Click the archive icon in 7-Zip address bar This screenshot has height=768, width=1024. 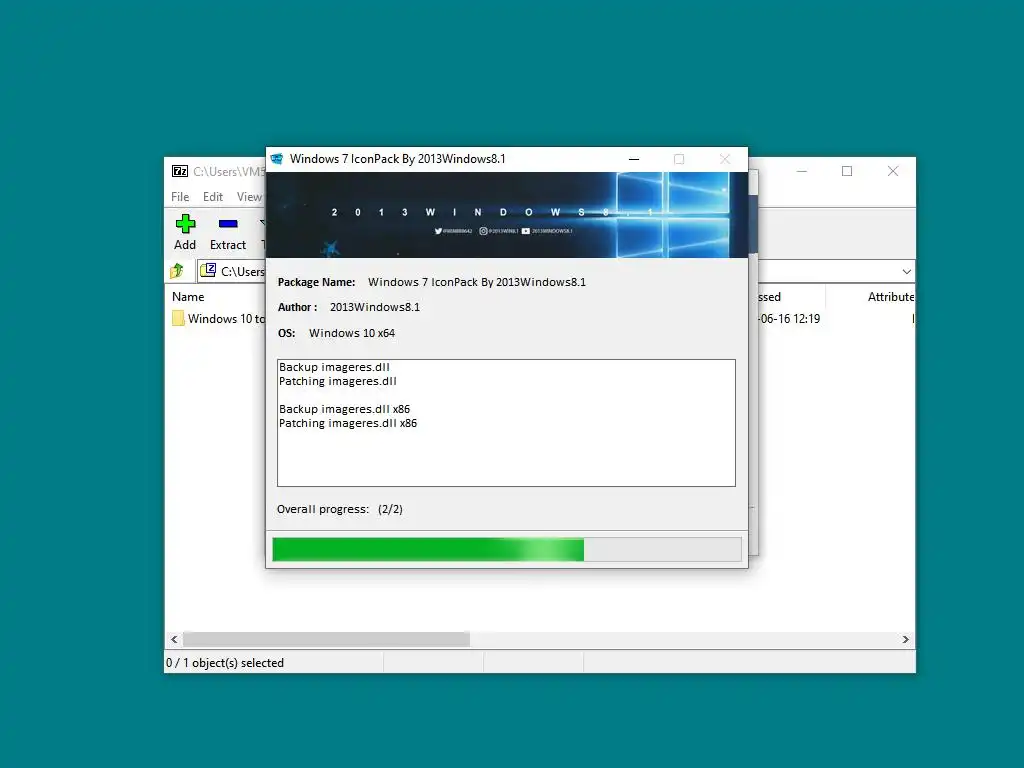pos(208,270)
